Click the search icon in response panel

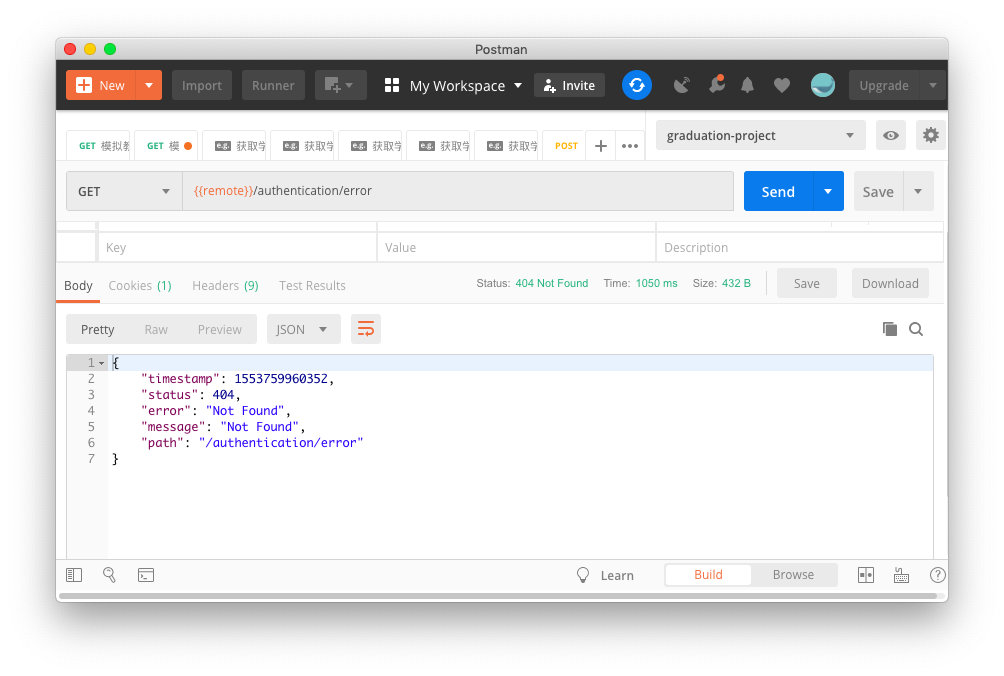pyautogui.click(x=916, y=329)
